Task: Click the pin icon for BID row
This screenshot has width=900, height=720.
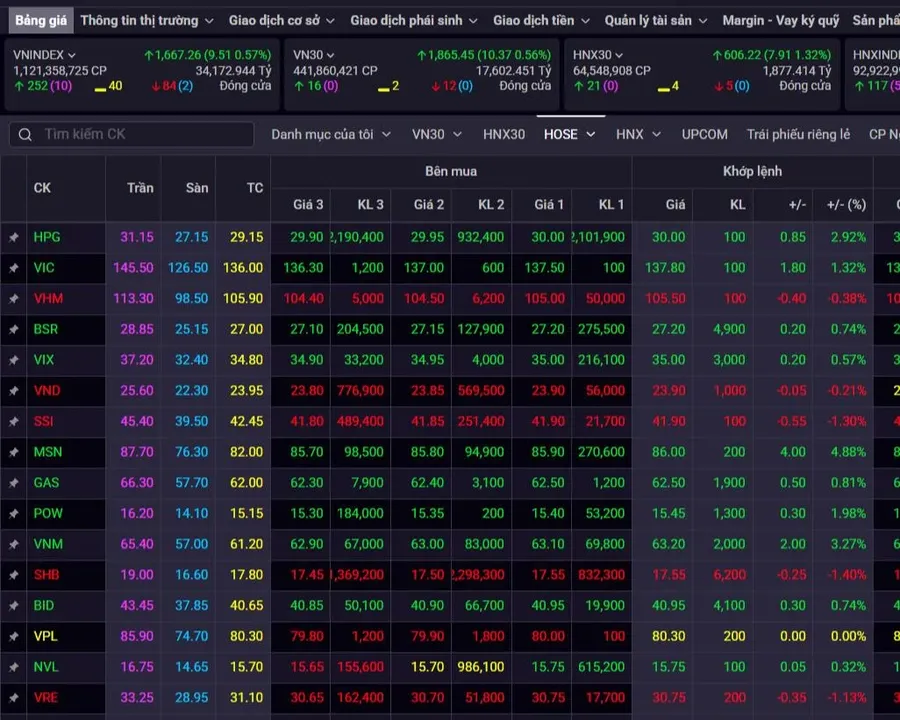Action: pyautogui.click(x=13, y=606)
